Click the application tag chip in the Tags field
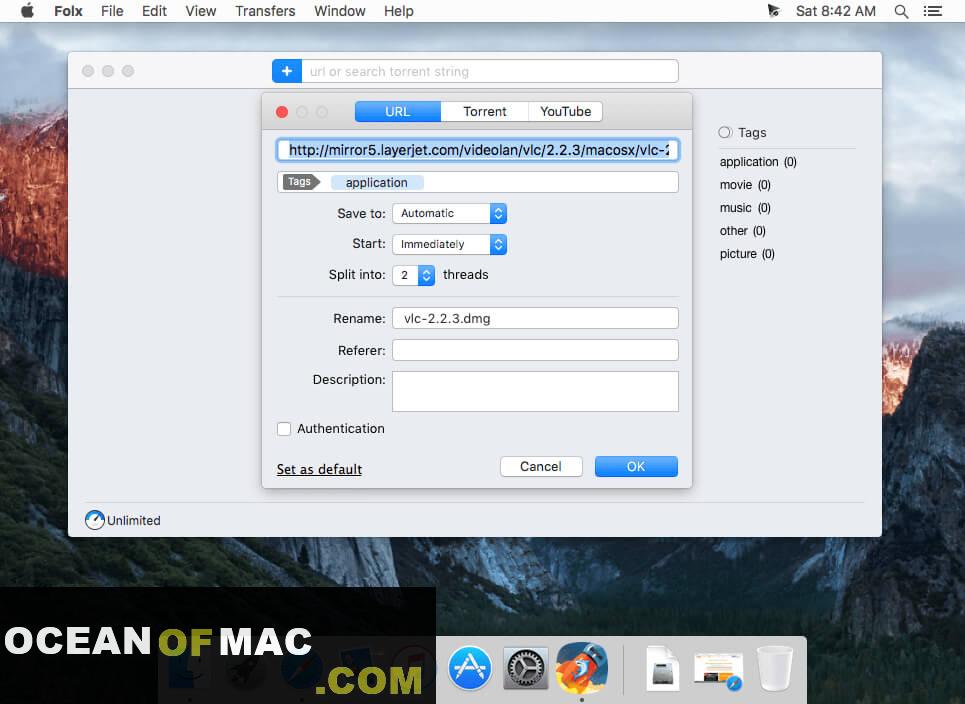Image resolution: width=965 pixels, height=704 pixels. click(x=377, y=183)
